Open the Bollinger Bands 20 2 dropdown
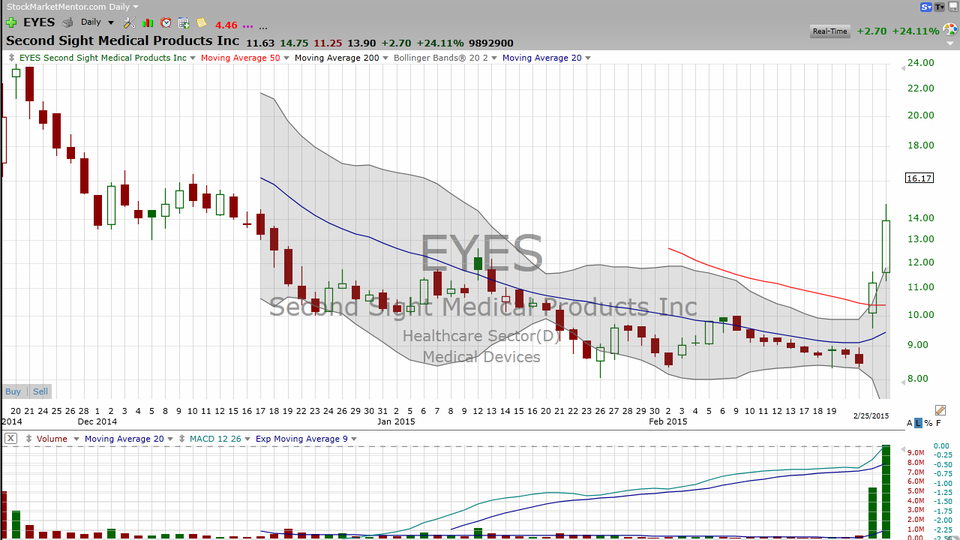This screenshot has width=960, height=540. (494, 58)
